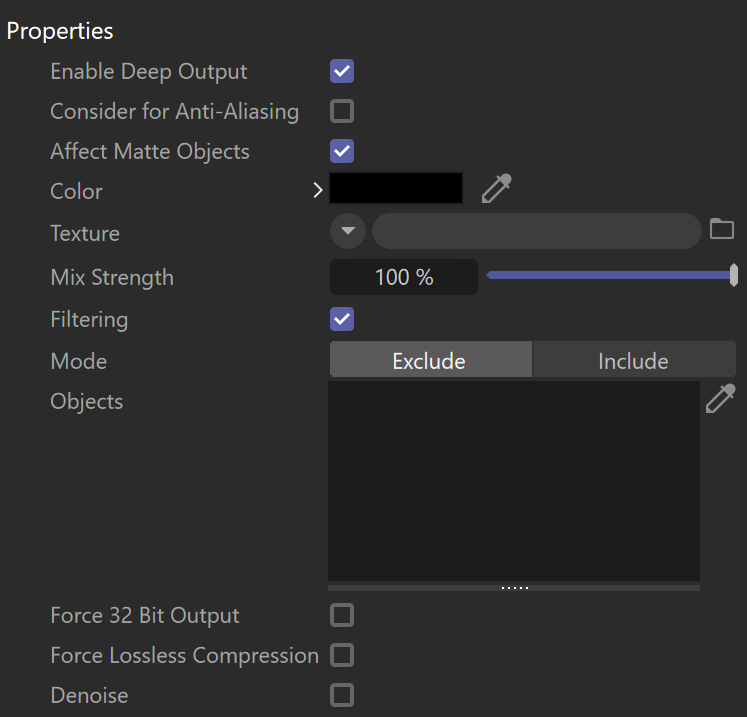Select the Exclude mode
This screenshot has width=747, height=717.
pyautogui.click(x=431, y=360)
